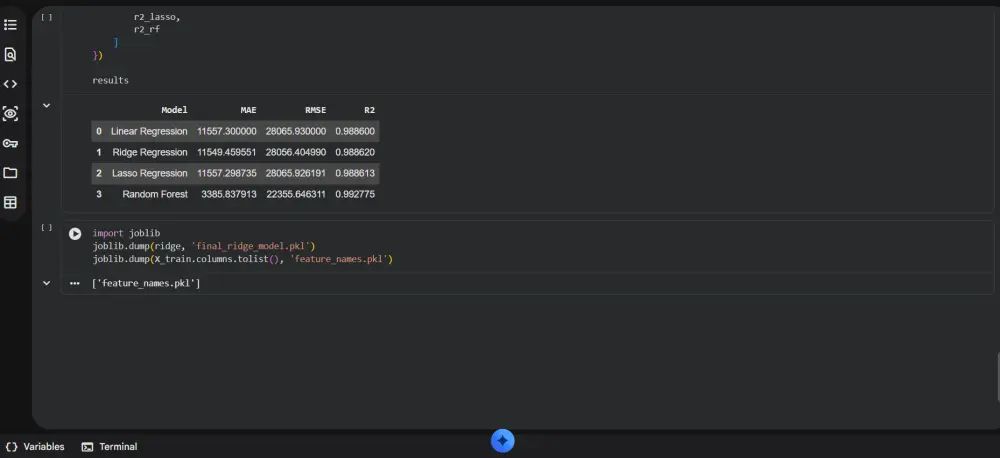This screenshot has height=458, width=1000.
Task: Click the execution bracket of joblib cell
Action: tap(46, 228)
